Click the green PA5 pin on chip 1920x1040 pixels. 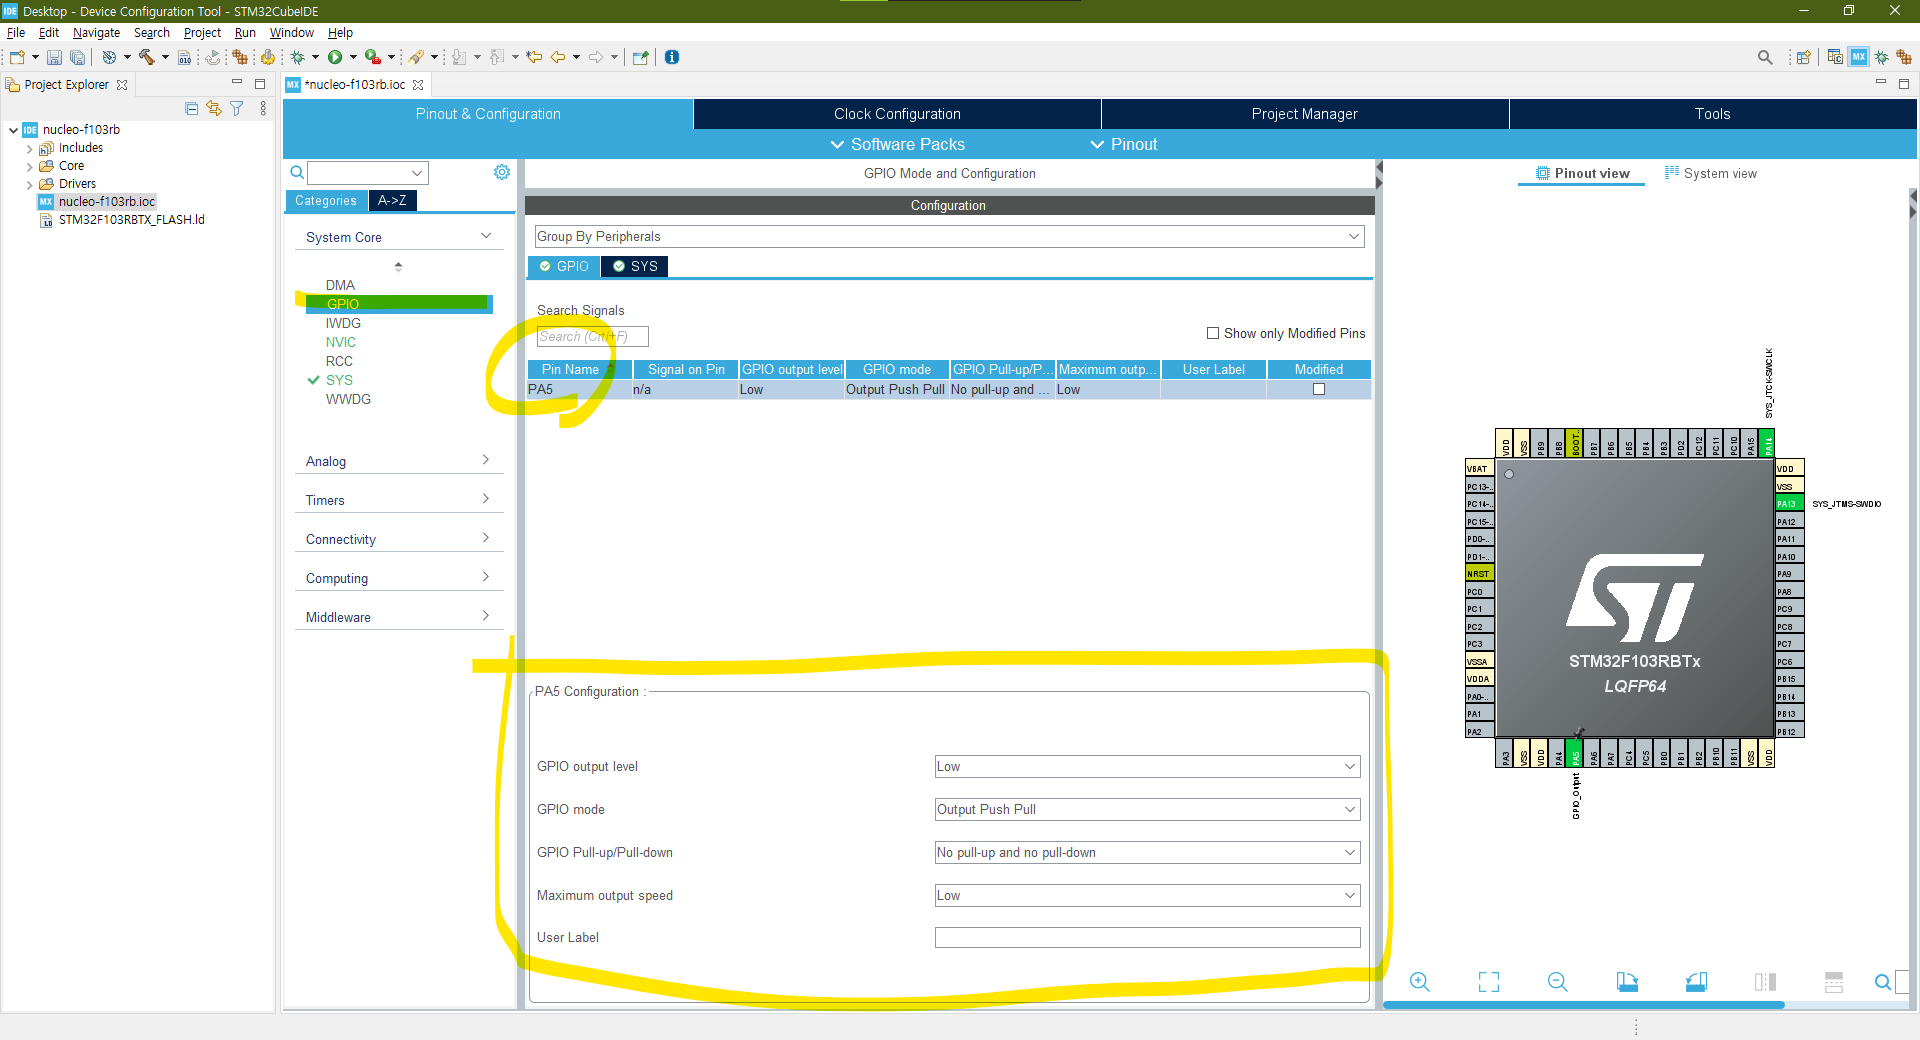(1576, 753)
